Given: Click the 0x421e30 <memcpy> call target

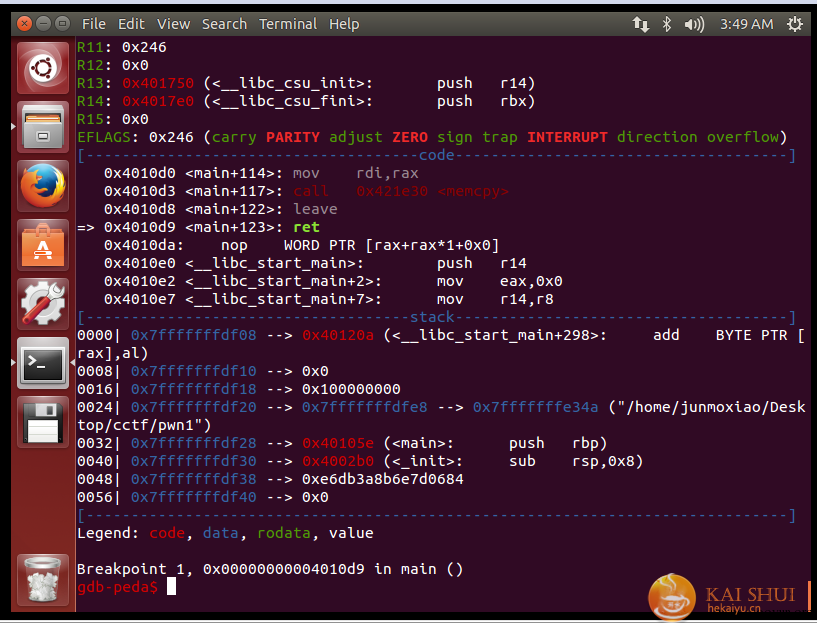Looking at the screenshot, I should [432, 191].
